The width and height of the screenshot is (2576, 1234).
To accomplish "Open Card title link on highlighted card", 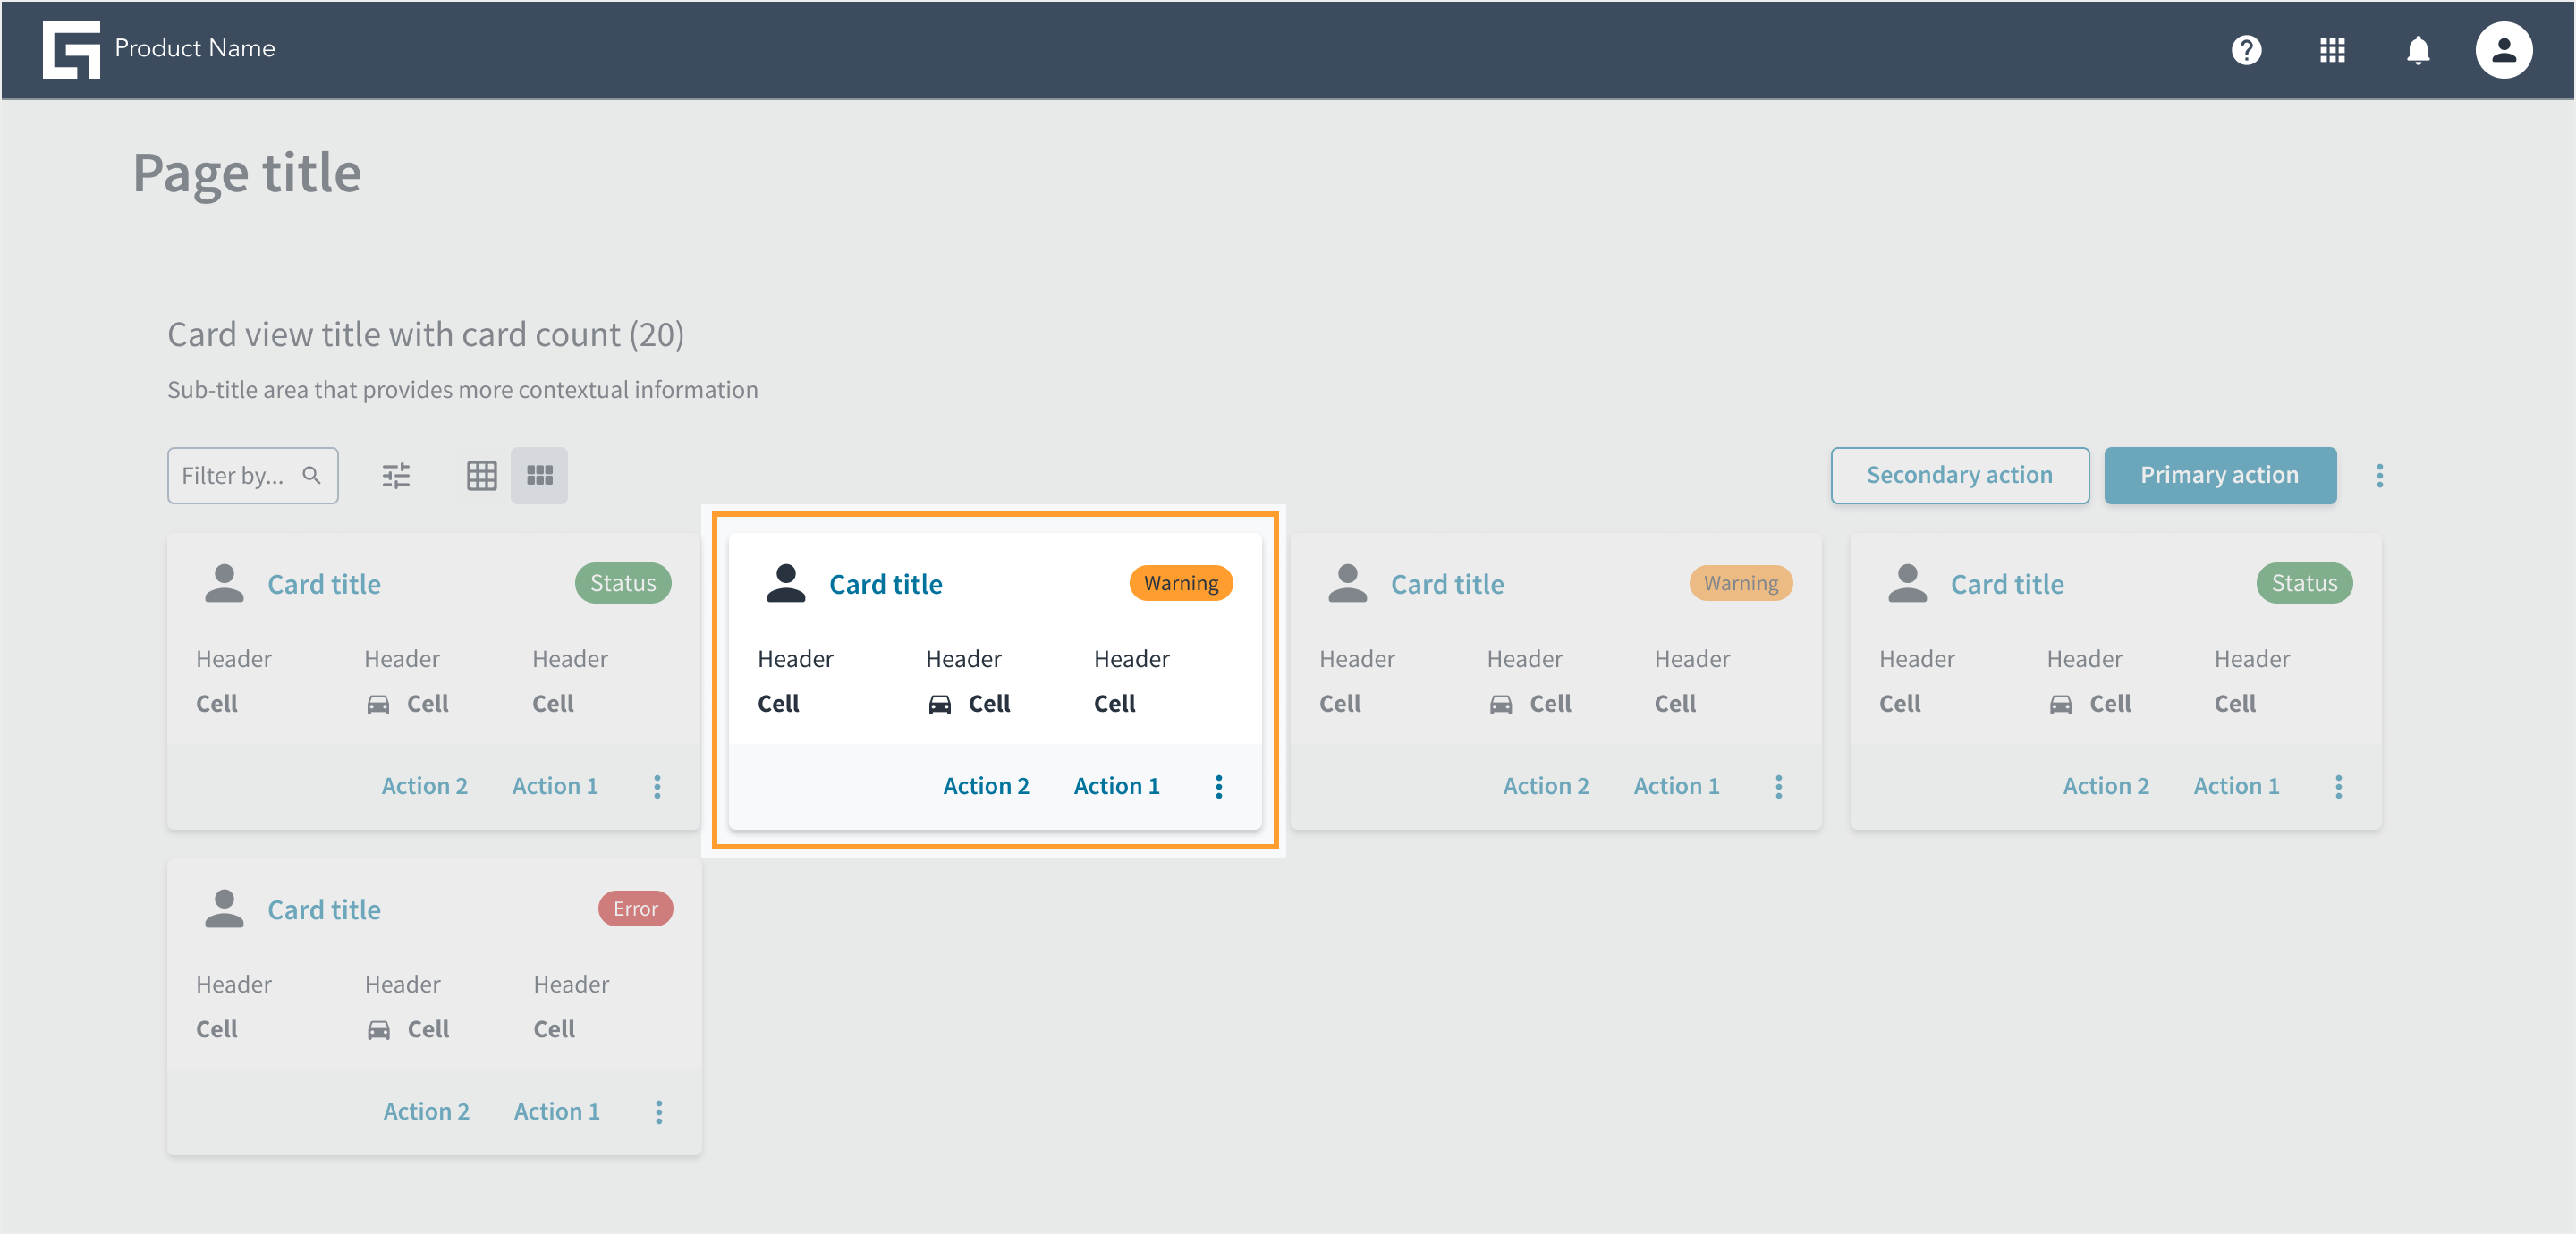I will (885, 583).
